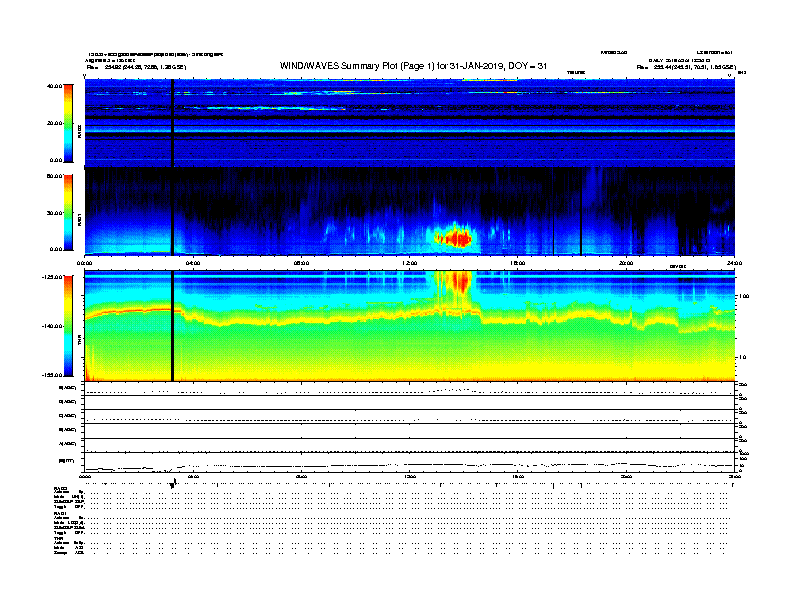Click the 100 tick label right of TNR

(744, 296)
